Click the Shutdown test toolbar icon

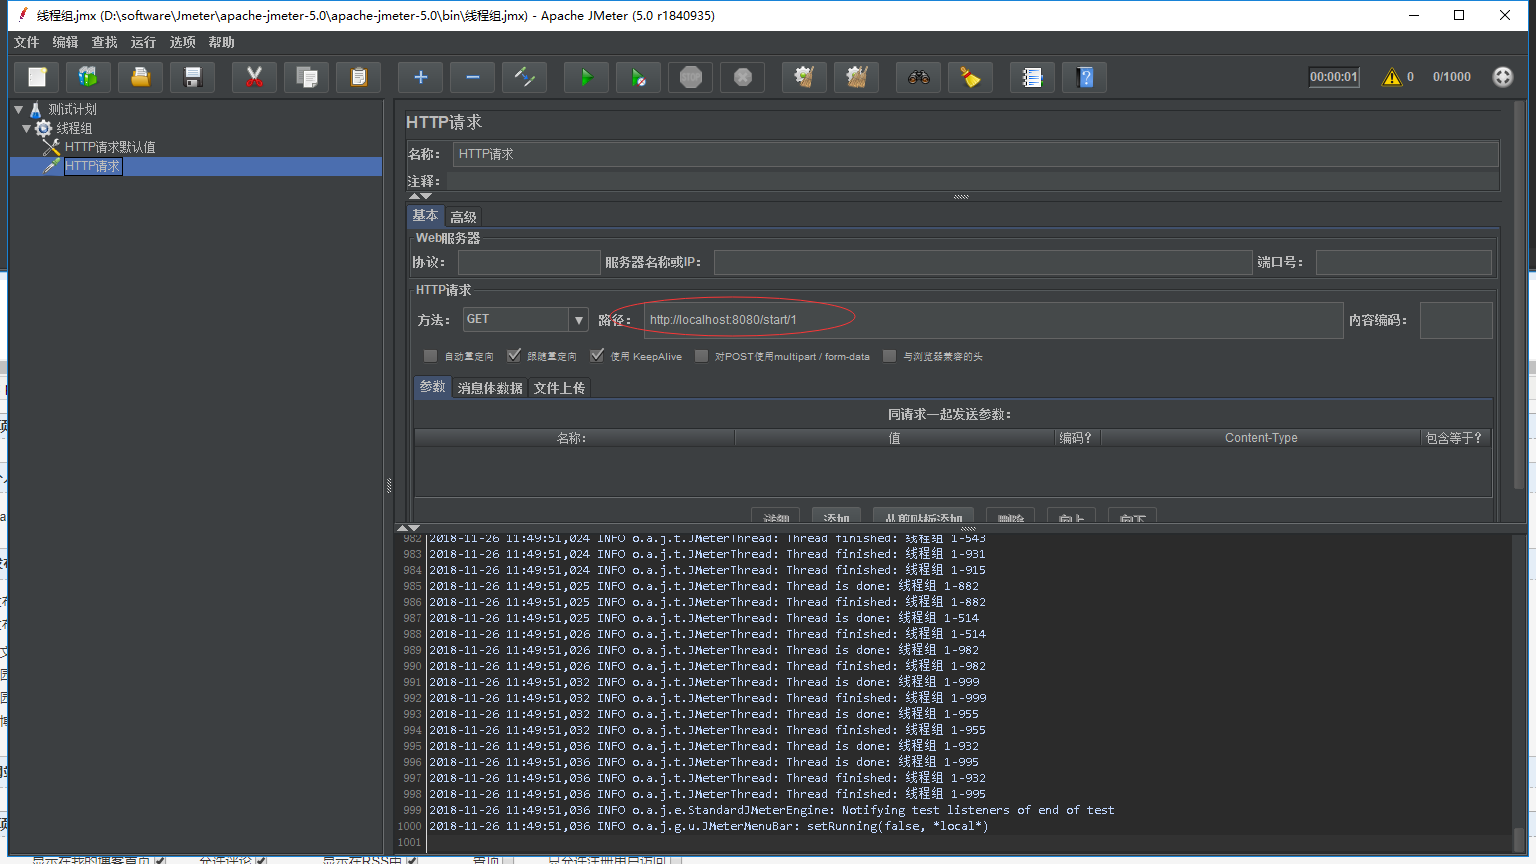pyautogui.click(x=742, y=77)
